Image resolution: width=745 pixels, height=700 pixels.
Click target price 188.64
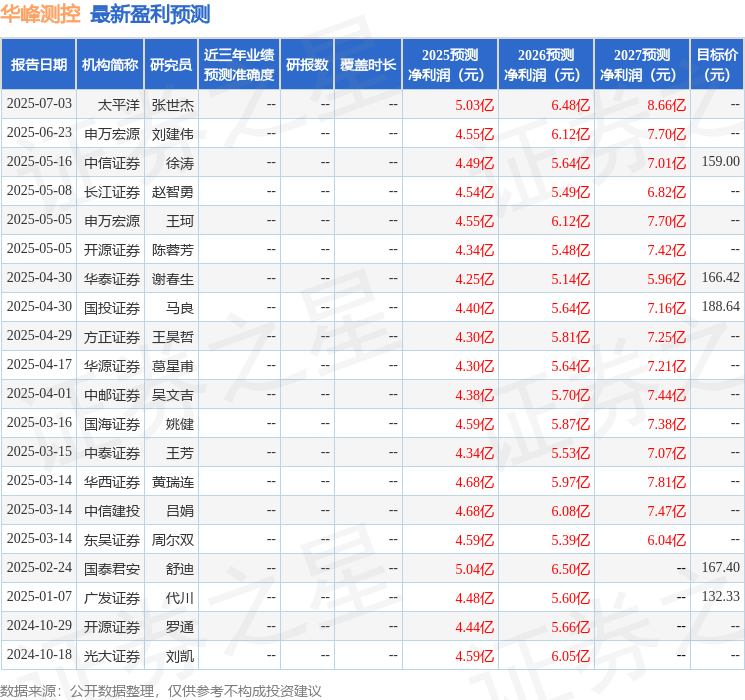pos(721,307)
